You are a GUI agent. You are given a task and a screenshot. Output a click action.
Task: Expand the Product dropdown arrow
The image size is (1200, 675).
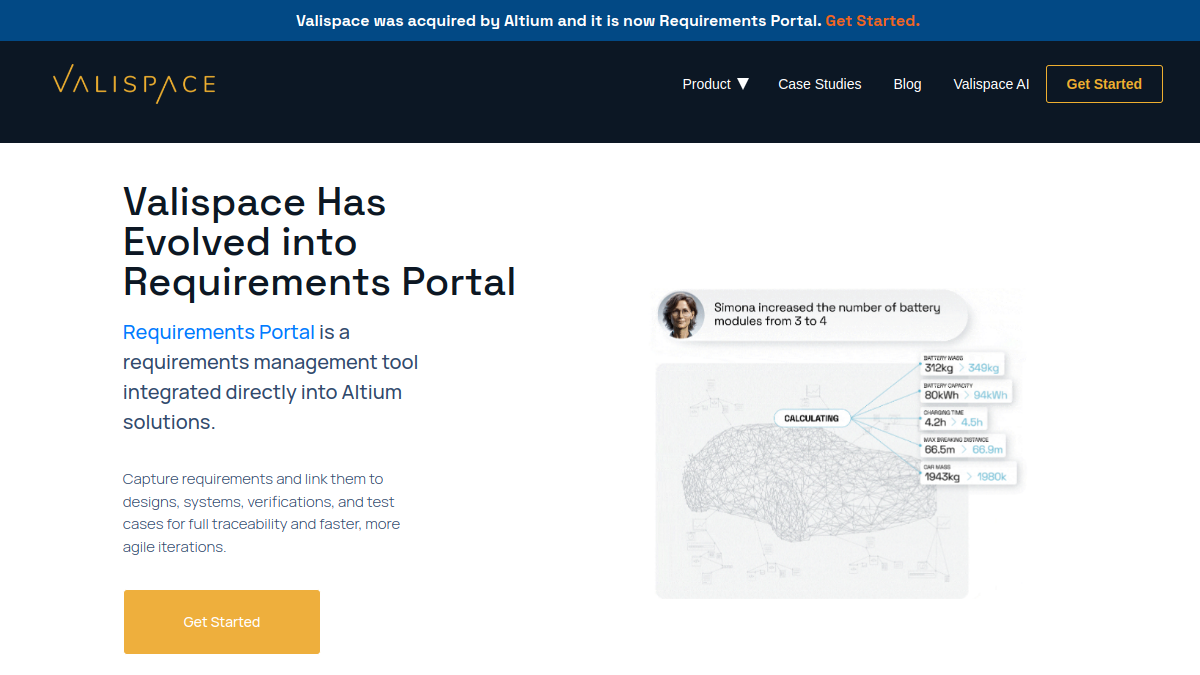click(743, 84)
